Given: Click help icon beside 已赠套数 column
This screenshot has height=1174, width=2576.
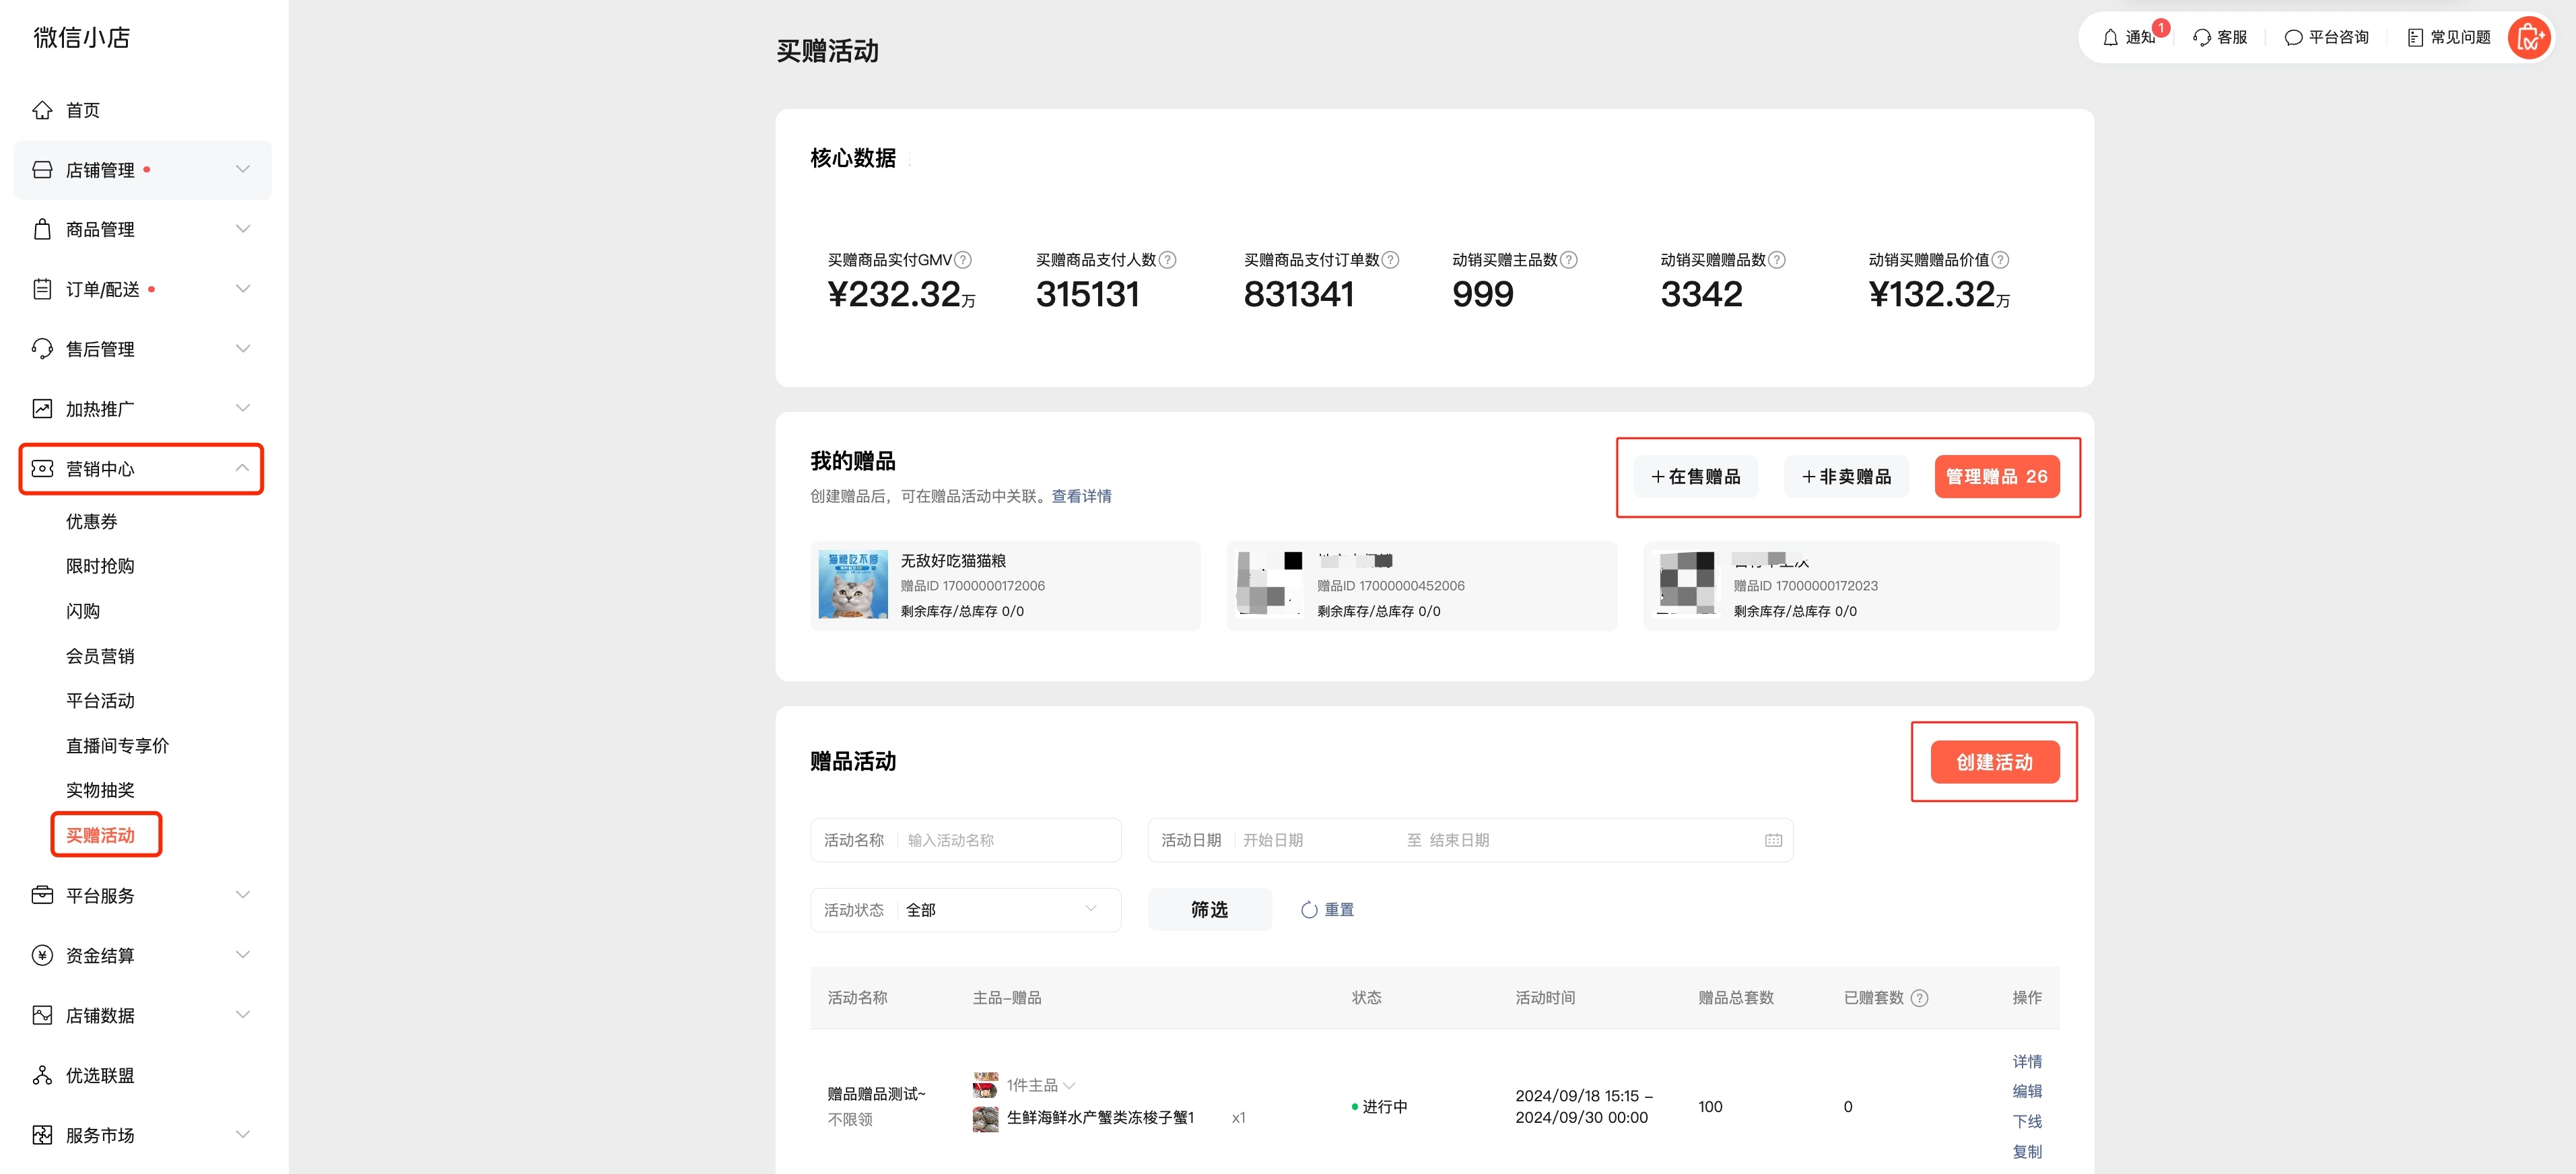Looking at the screenshot, I should 1919,998.
